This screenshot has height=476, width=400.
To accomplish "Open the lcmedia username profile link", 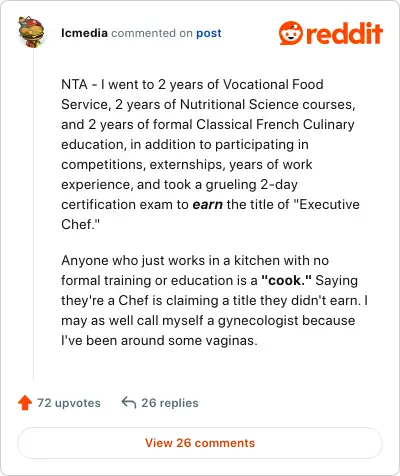I will (84, 33).
